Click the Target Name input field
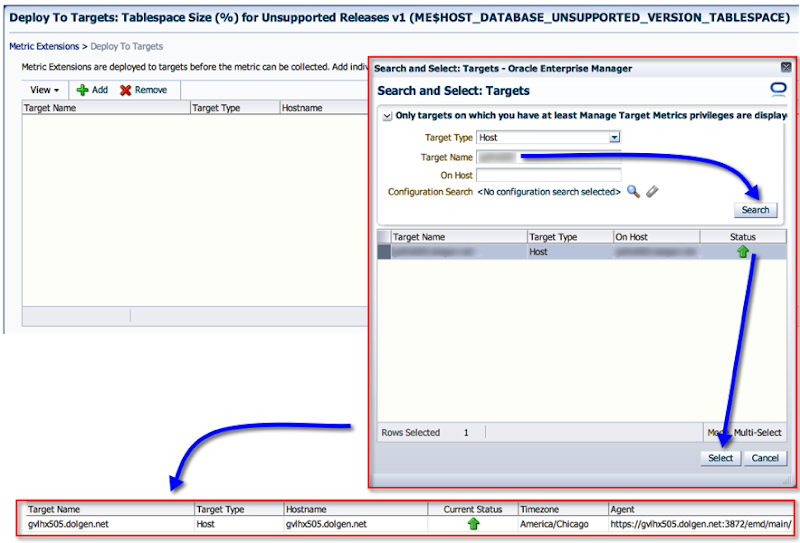This screenshot has width=800, height=543. pos(548,157)
